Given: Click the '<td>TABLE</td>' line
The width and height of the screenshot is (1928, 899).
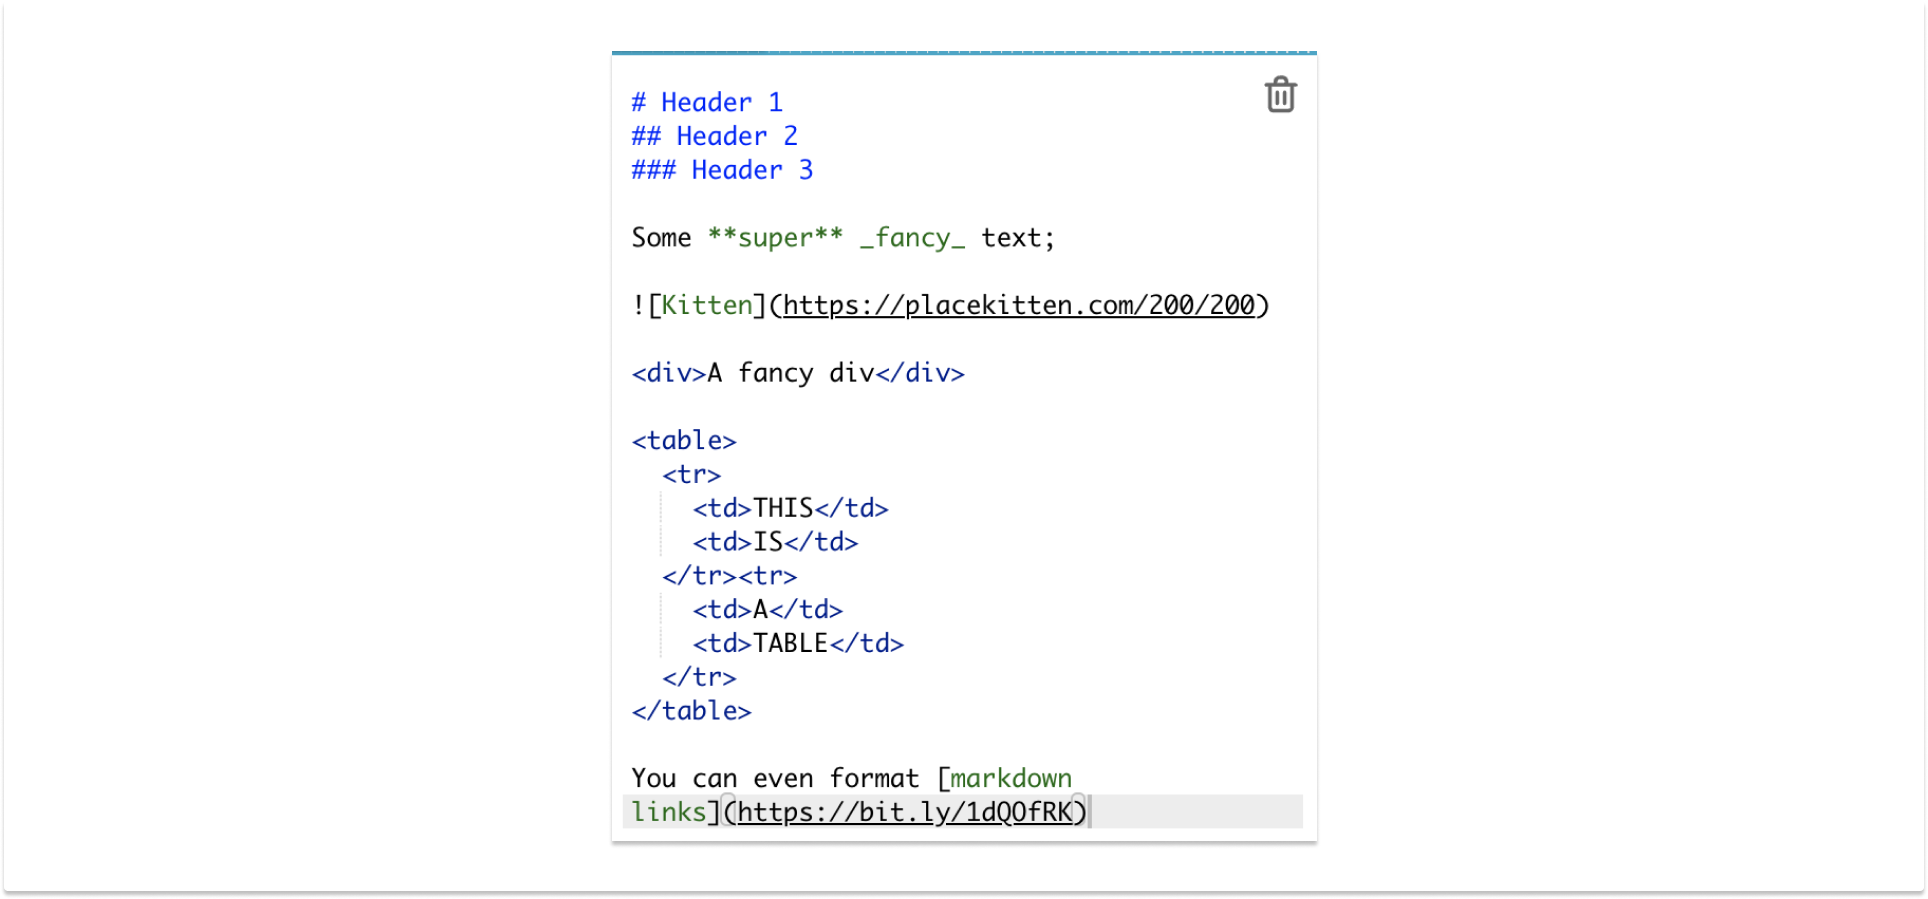Looking at the screenshot, I should pos(798,644).
